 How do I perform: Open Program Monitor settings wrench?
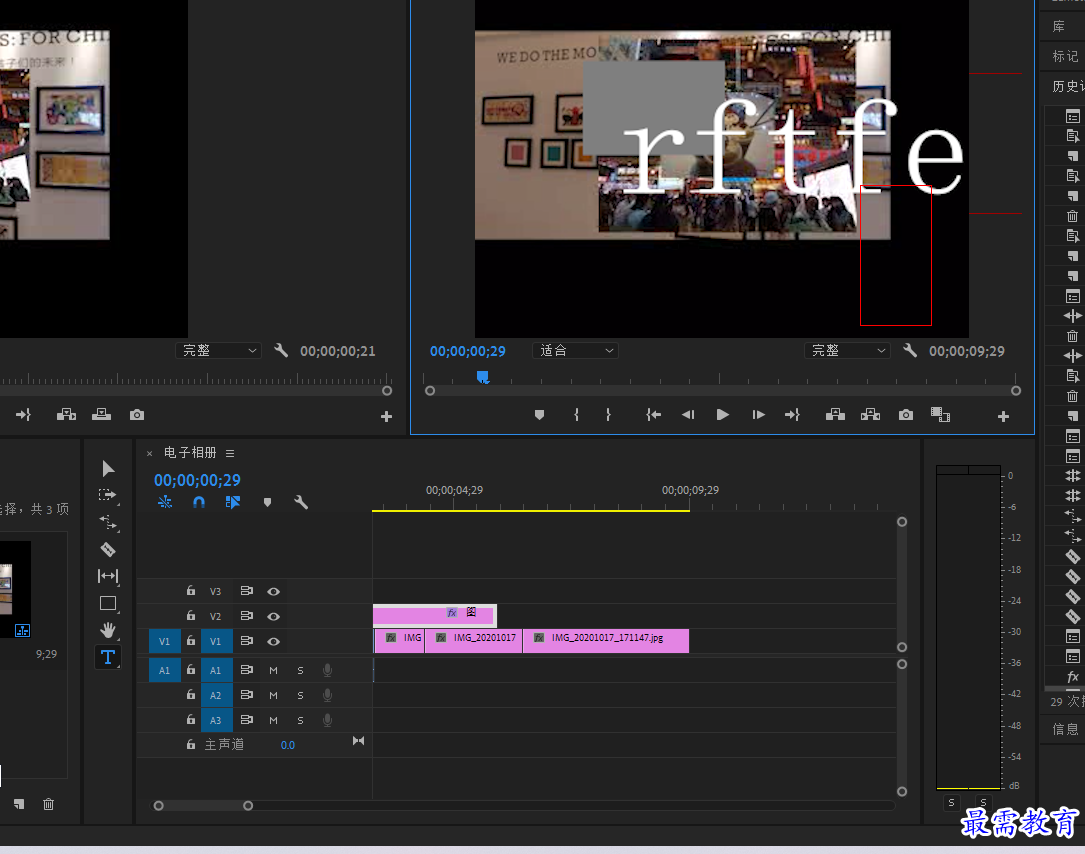910,350
